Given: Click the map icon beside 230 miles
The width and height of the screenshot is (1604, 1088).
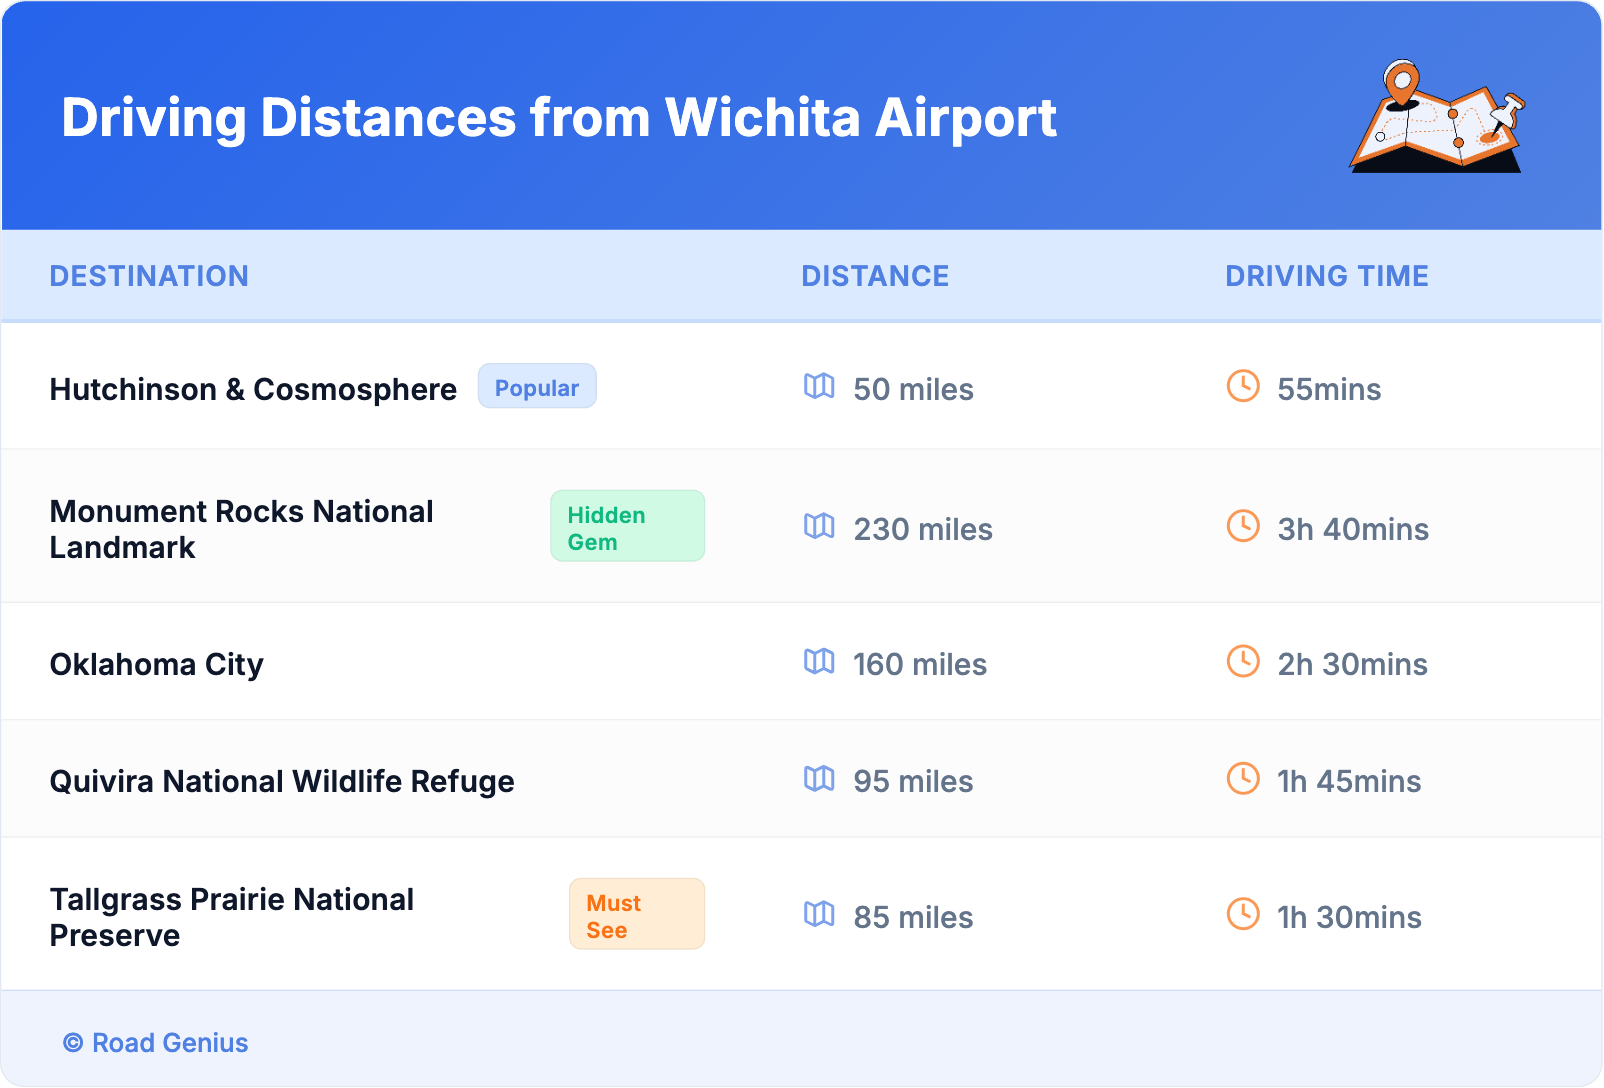Looking at the screenshot, I should 819,526.
